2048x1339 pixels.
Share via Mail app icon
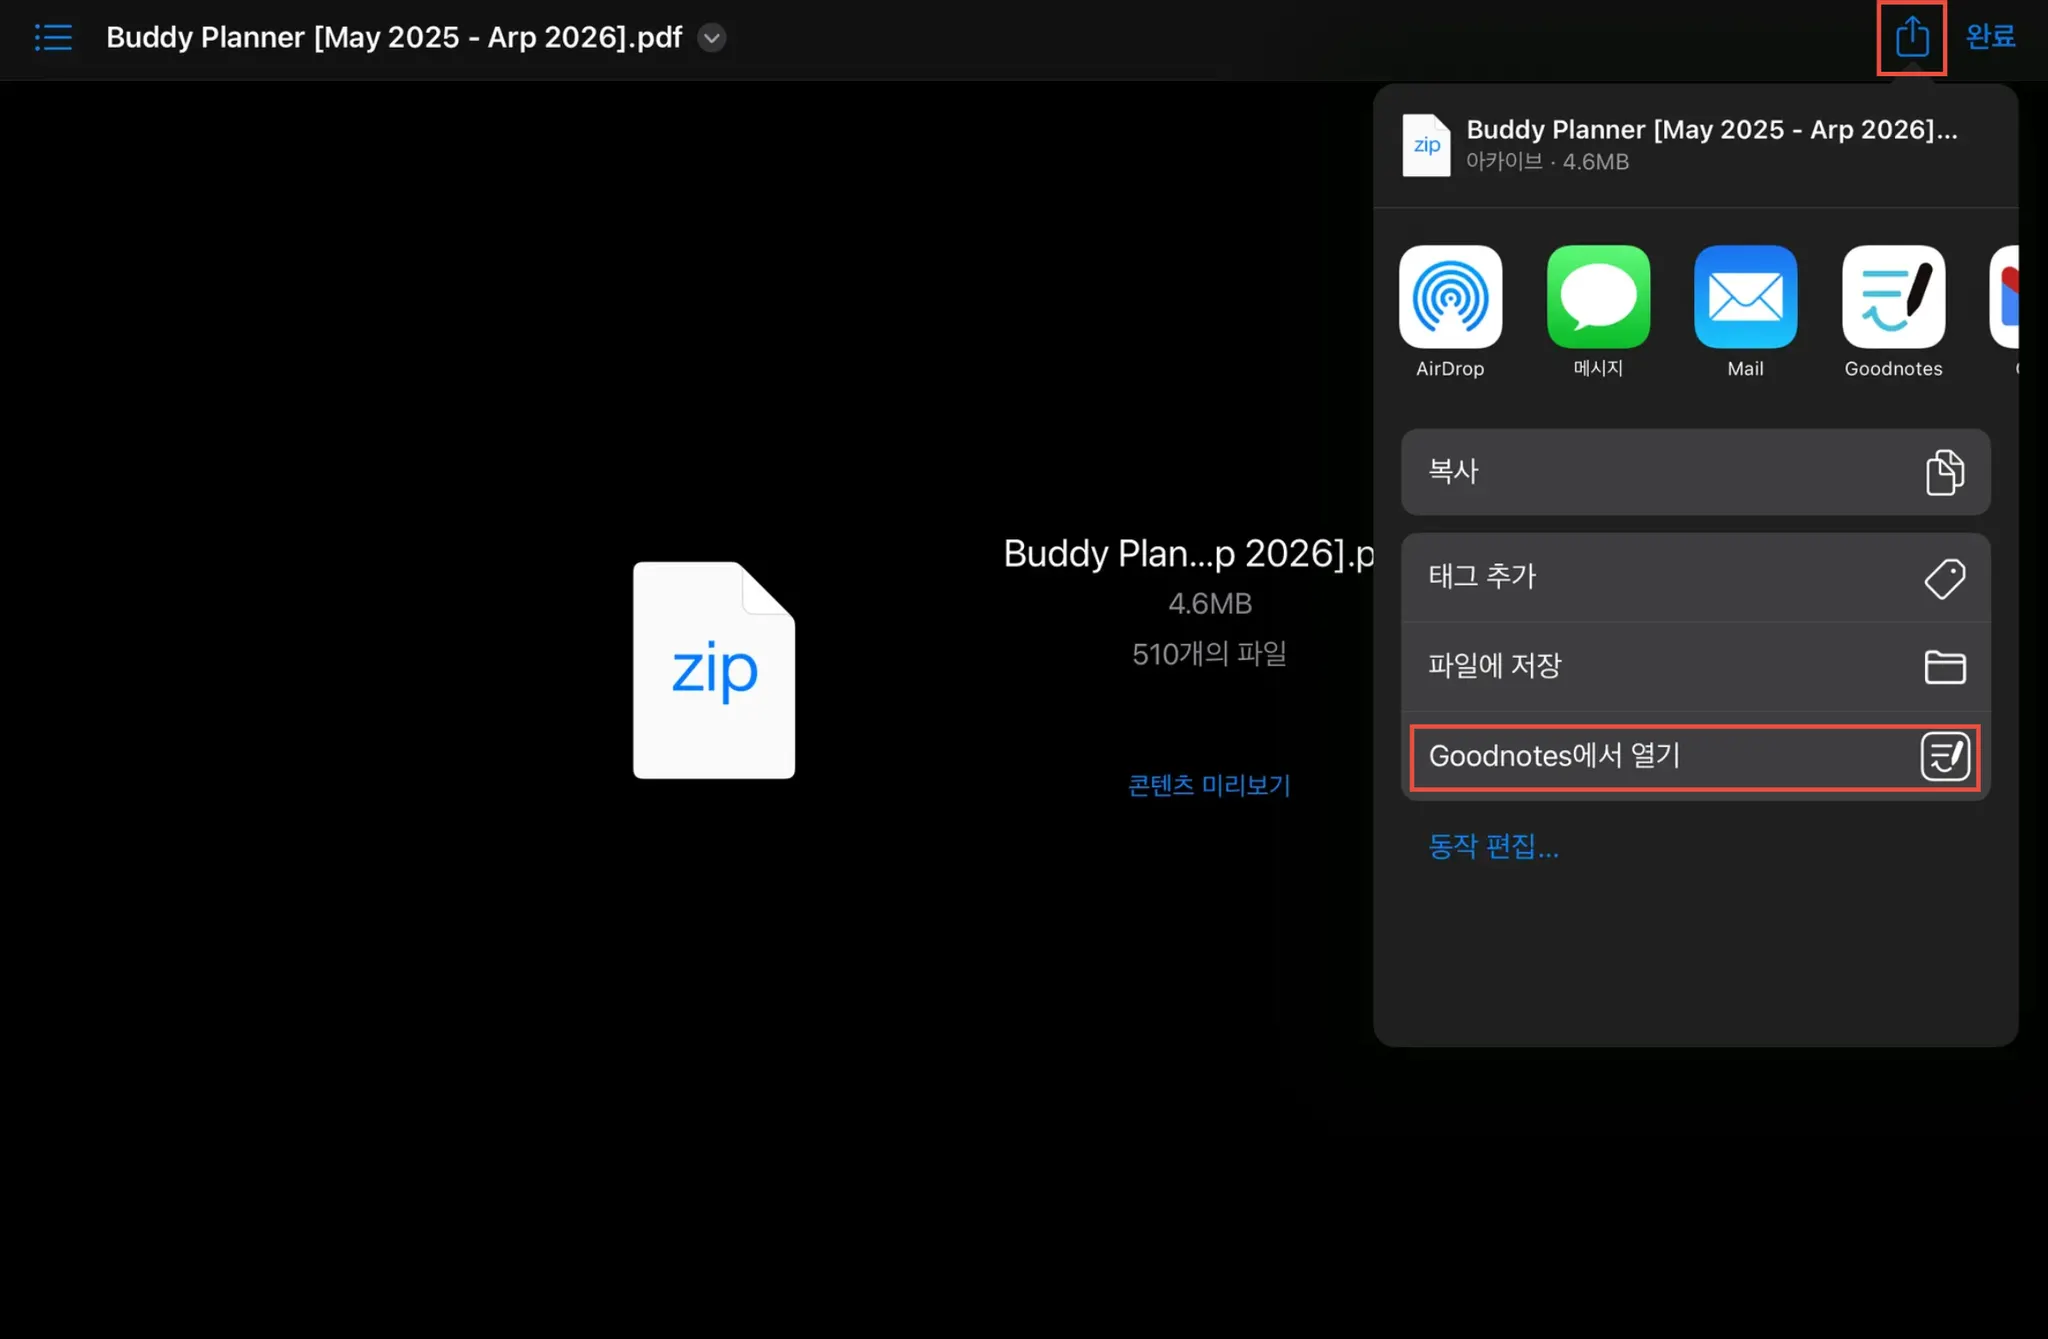point(1745,297)
